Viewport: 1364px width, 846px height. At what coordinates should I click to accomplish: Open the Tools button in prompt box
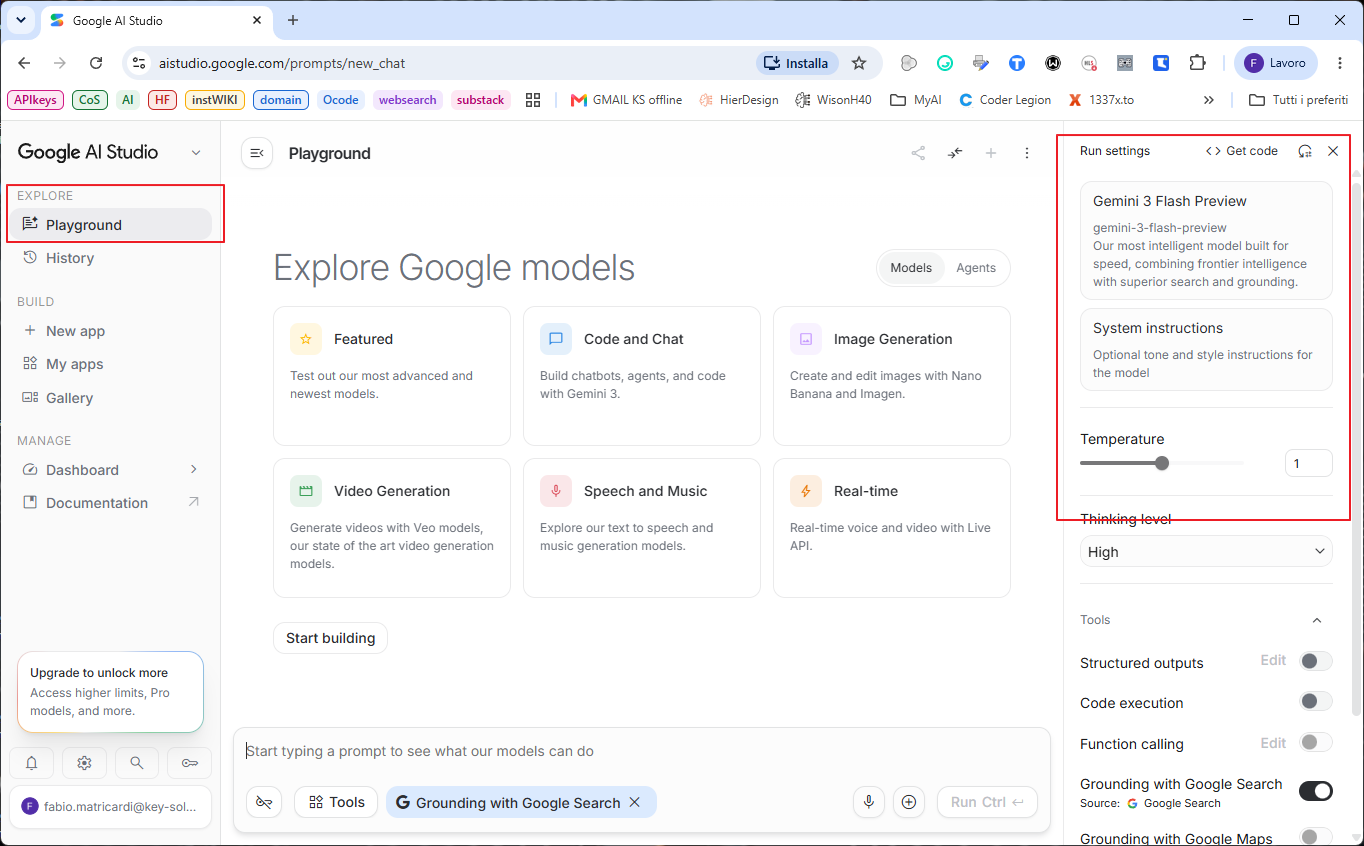(337, 802)
